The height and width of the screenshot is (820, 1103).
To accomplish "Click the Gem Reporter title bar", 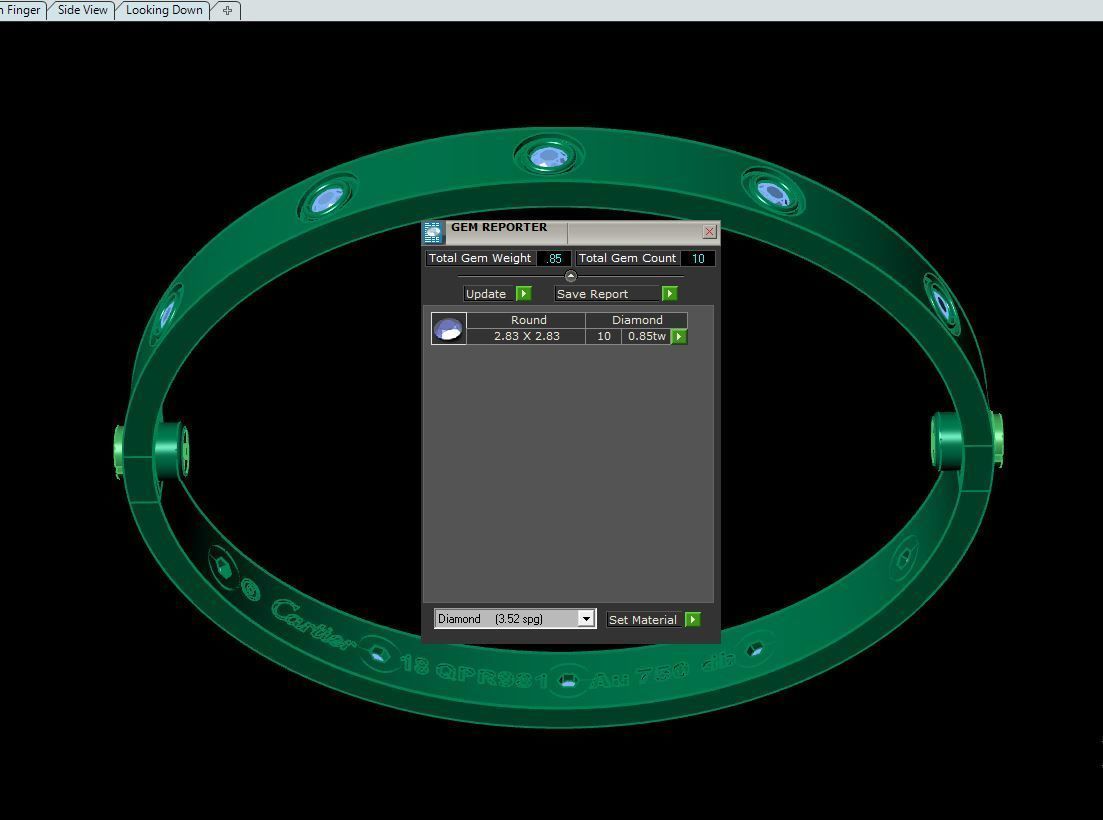I will [572, 232].
